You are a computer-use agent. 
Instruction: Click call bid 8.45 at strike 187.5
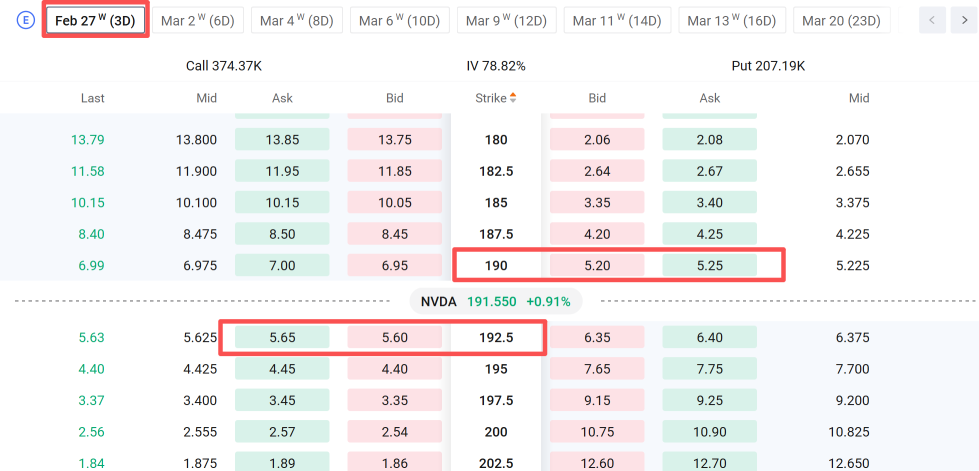[x=395, y=234]
